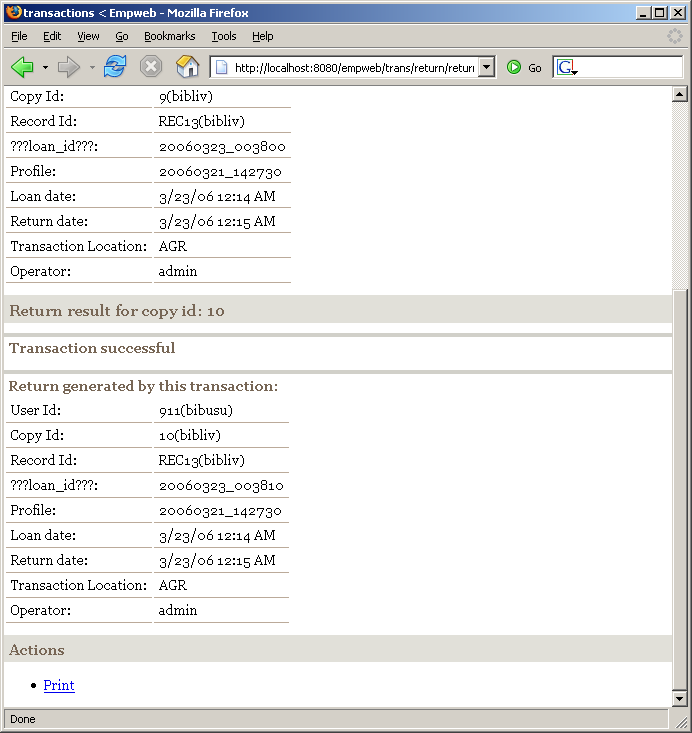Open the Home page icon
Image resolution: width=692 pixels, height=733 pixels.
pos(187,67)
